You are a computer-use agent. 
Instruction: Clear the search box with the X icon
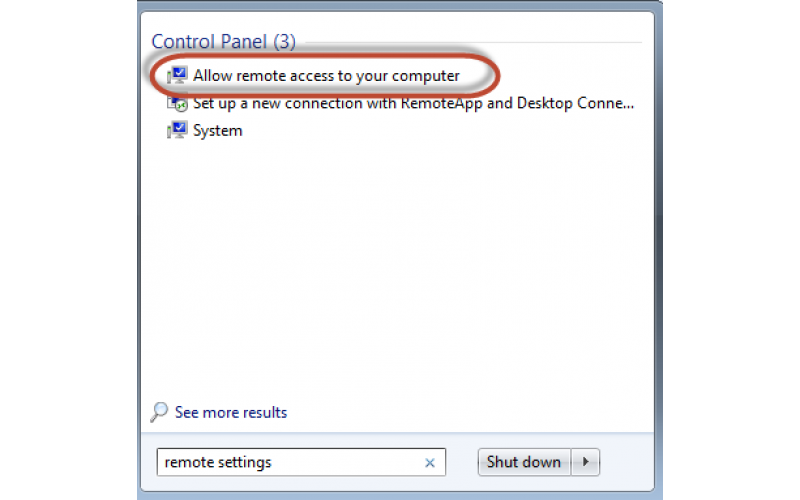tap(430, 463)
